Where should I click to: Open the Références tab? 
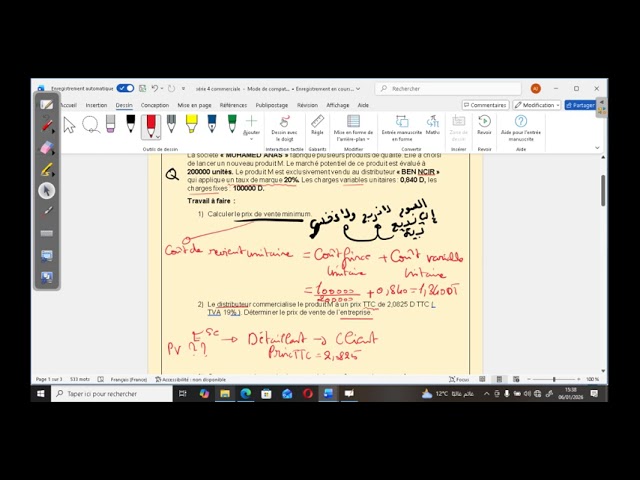click(x=233, y=105)
